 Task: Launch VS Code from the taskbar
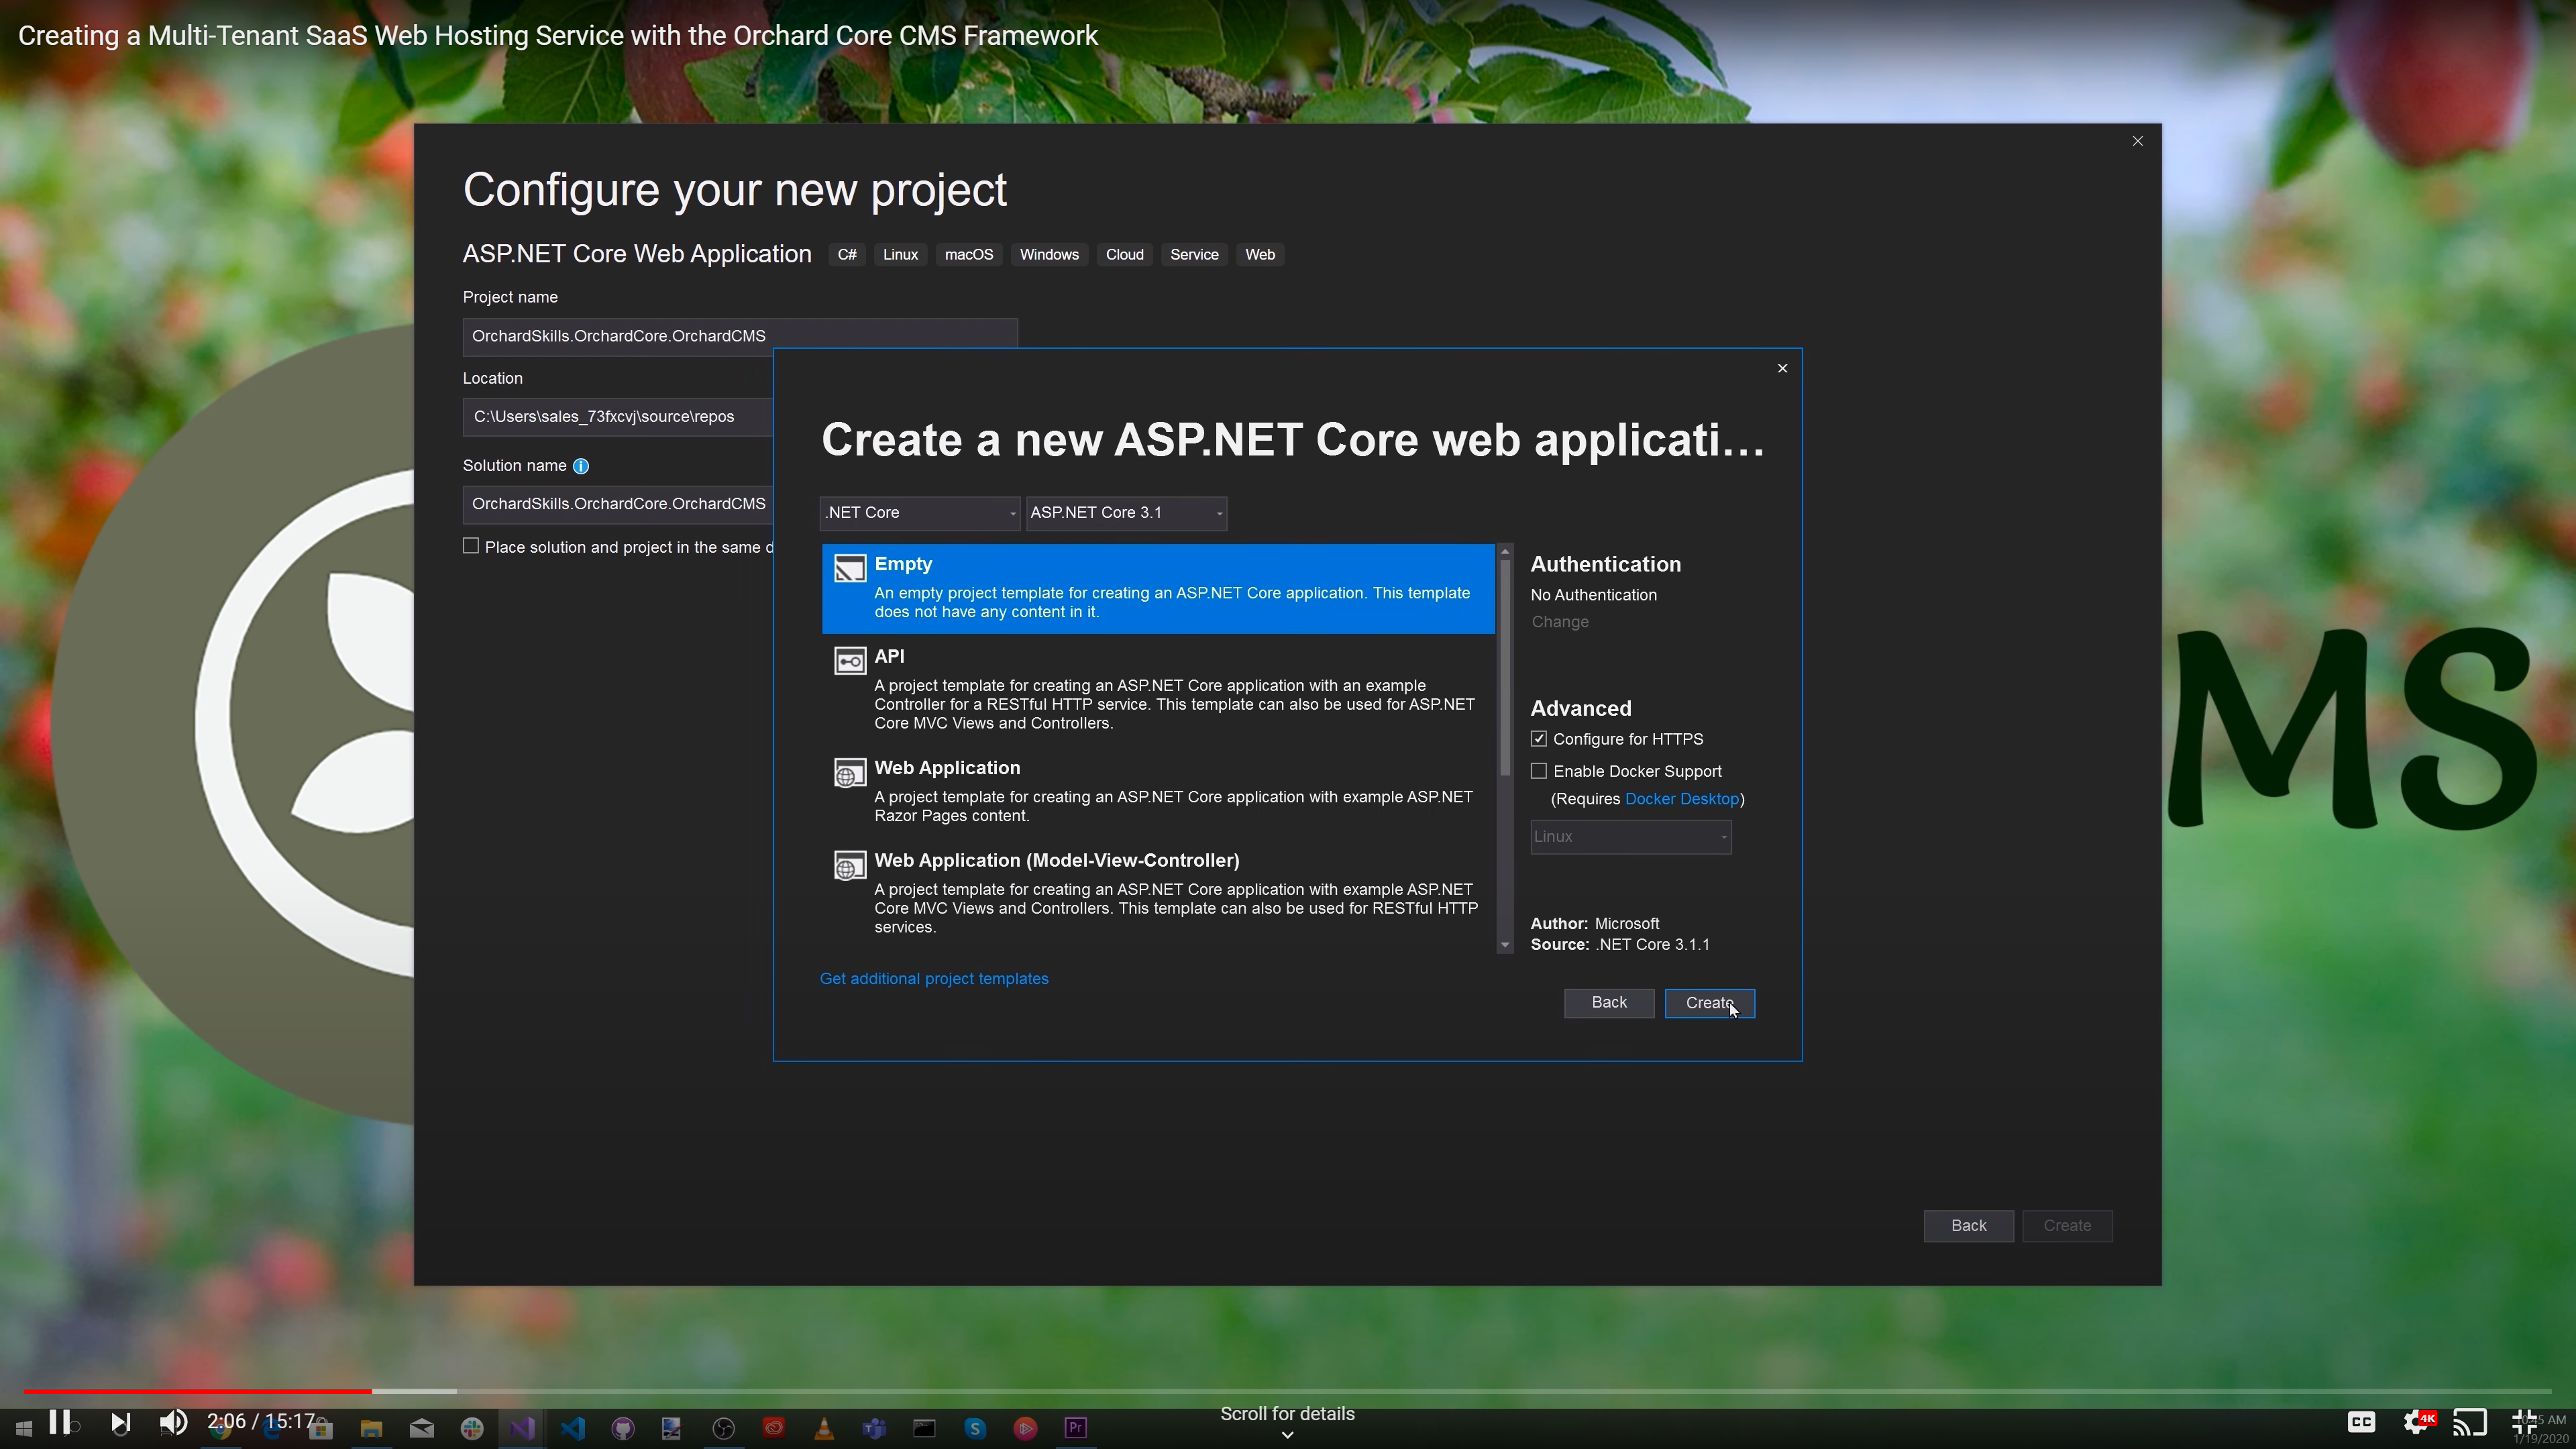point(572,1428)
